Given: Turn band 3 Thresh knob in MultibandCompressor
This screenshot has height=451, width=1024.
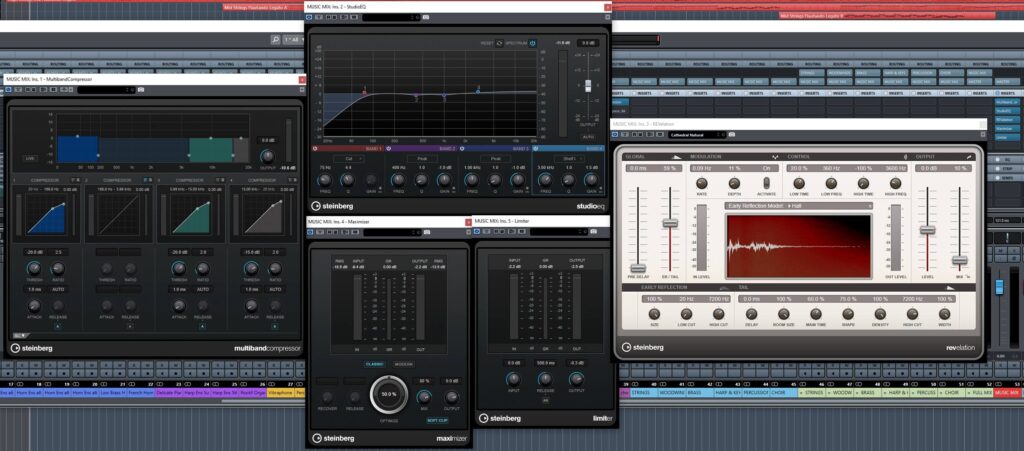Looking at the screenshot, I should point(178,268).
